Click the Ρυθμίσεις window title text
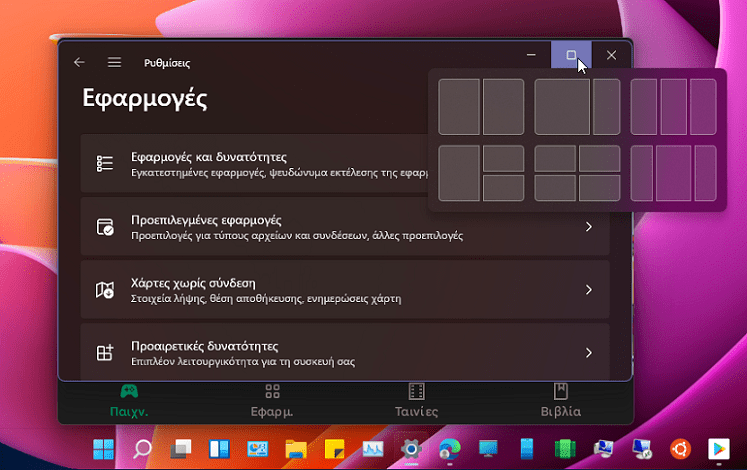747x470 pixels. (167, 63)
